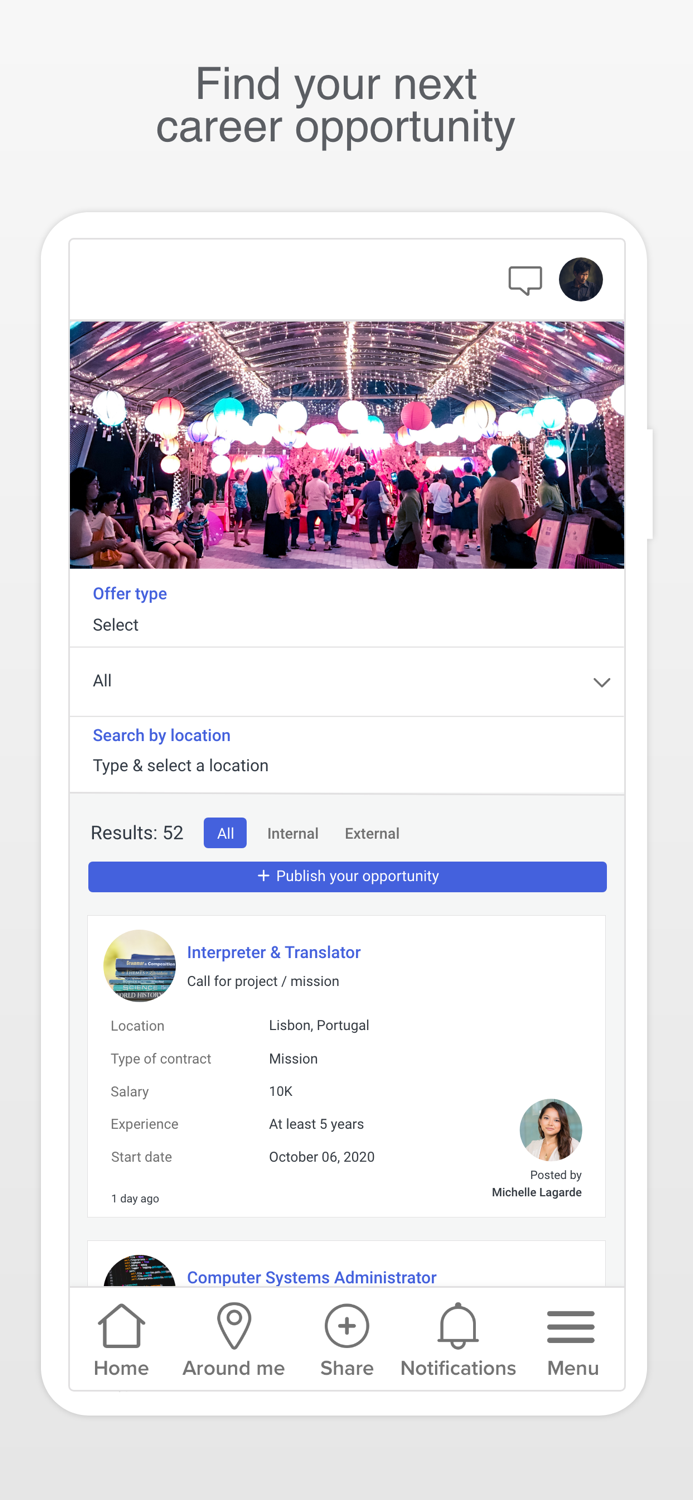The width and height of the screenshot is (693, 1500).
Task: Switch to the All results tab
Action: pos(224,832)
